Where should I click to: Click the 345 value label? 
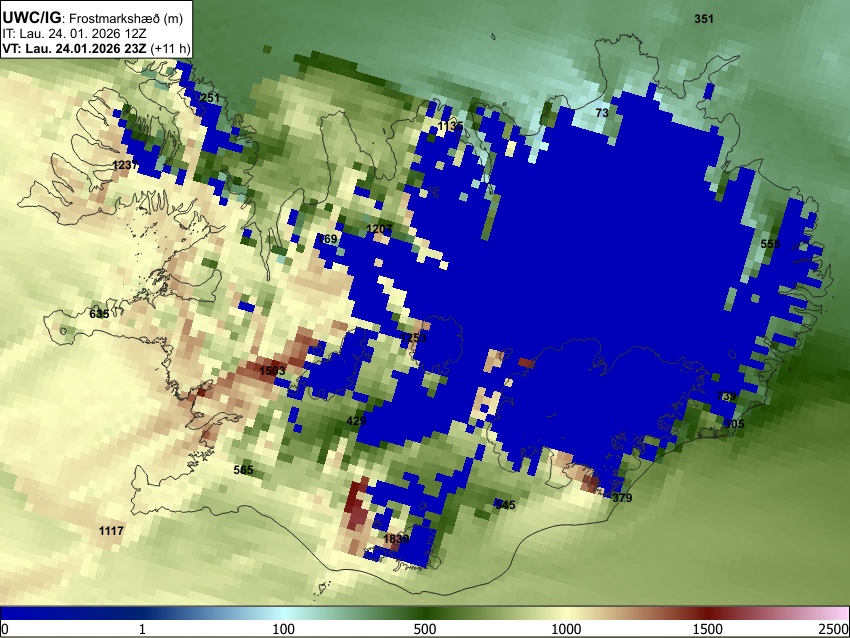505,505
